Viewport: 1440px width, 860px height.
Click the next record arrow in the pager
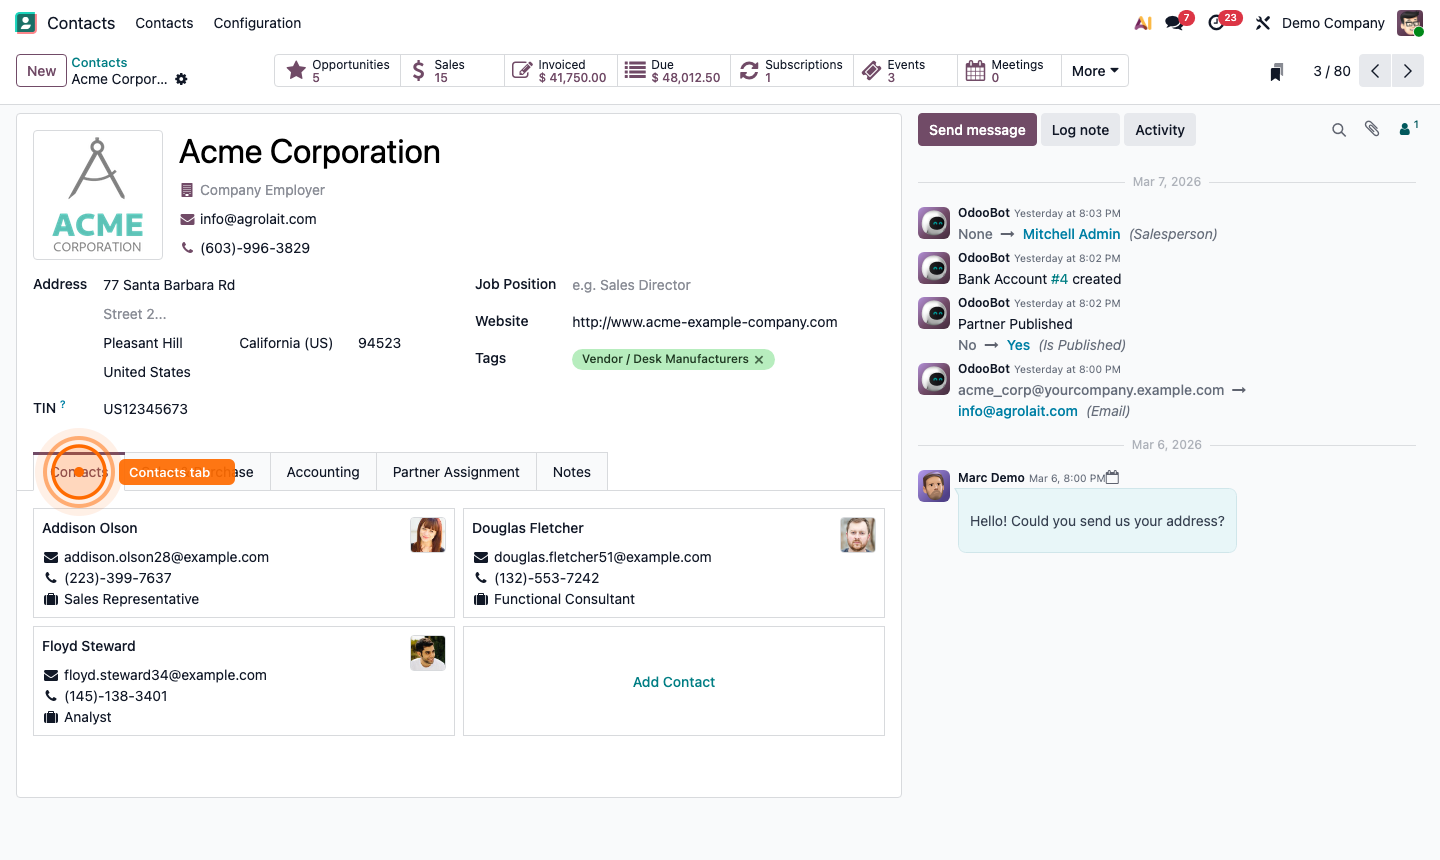[x=1407, y=70]
